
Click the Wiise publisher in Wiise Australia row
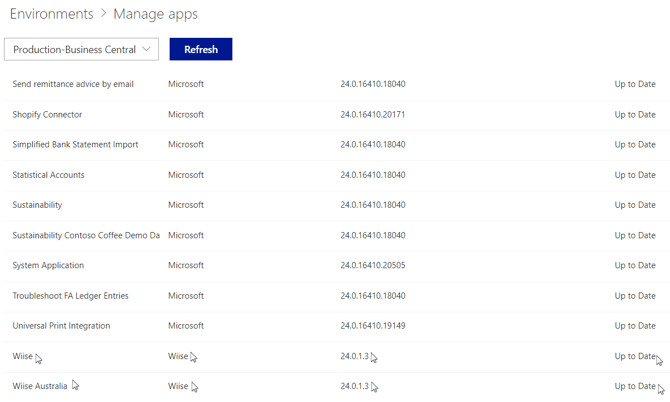click(x=177, y=386)
